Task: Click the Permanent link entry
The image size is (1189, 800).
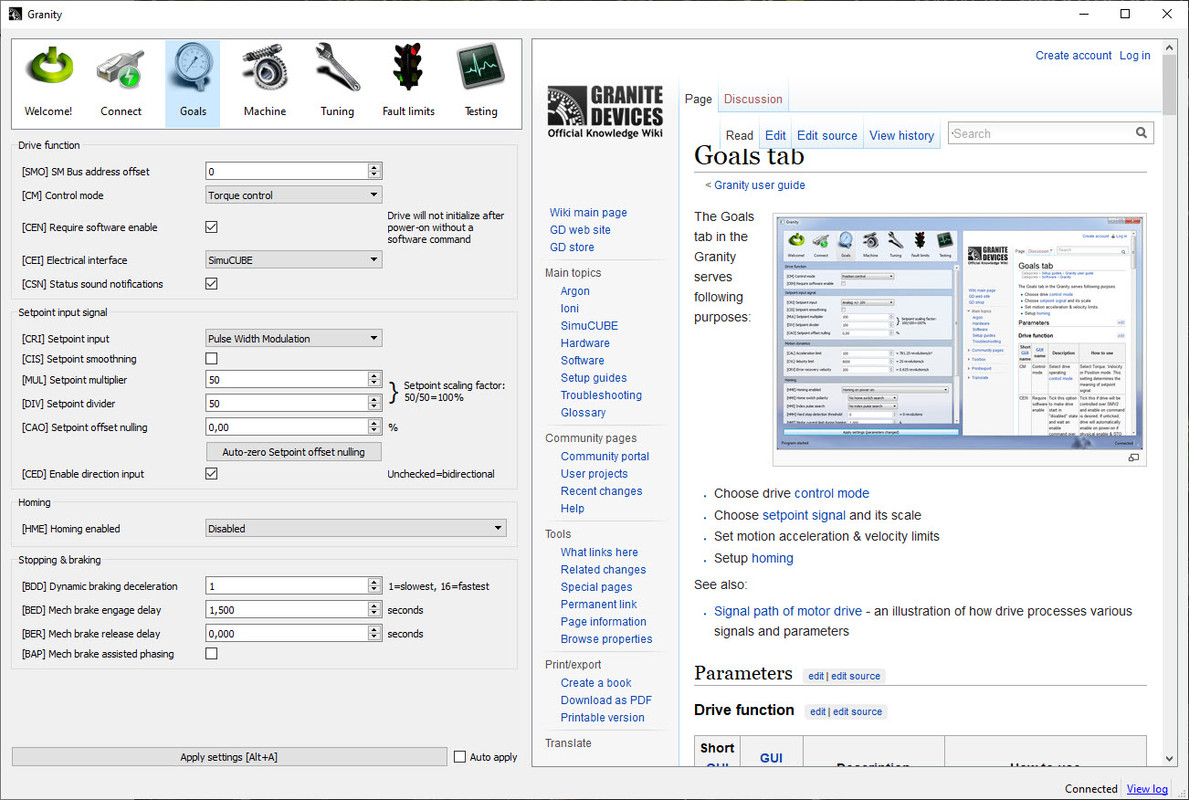Action: pos(598,604)
